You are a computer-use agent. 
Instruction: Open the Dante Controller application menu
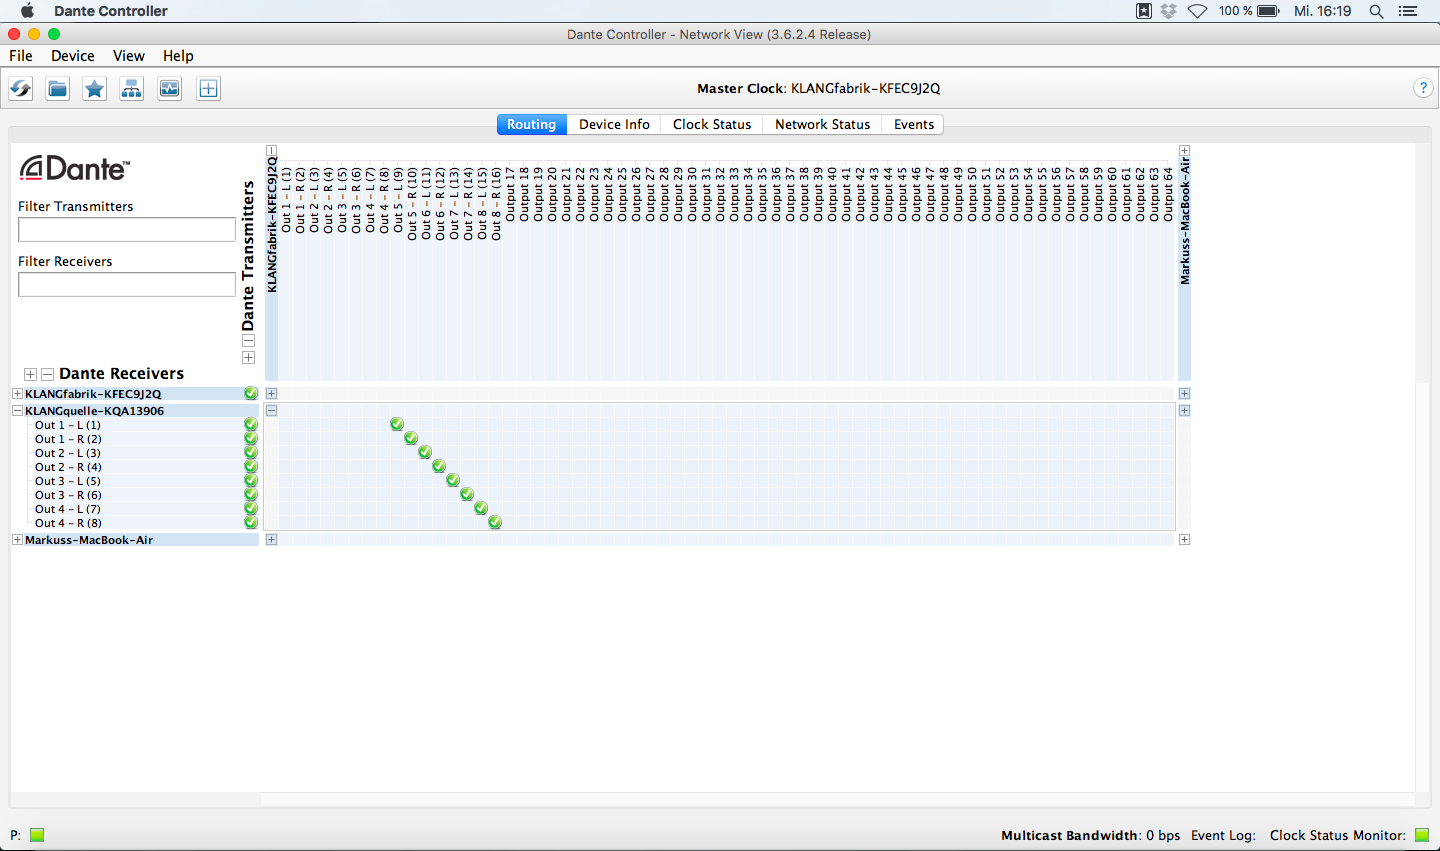coord(111,11)
